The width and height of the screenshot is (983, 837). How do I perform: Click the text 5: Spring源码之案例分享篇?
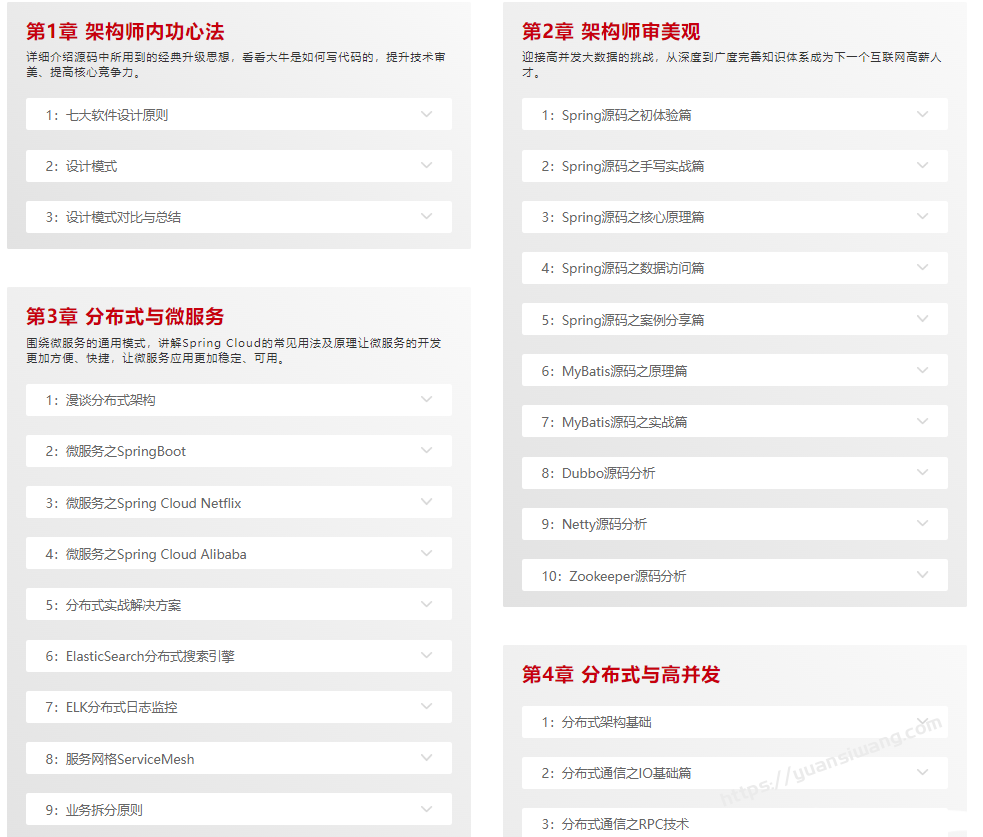click(x=623, y=320)
